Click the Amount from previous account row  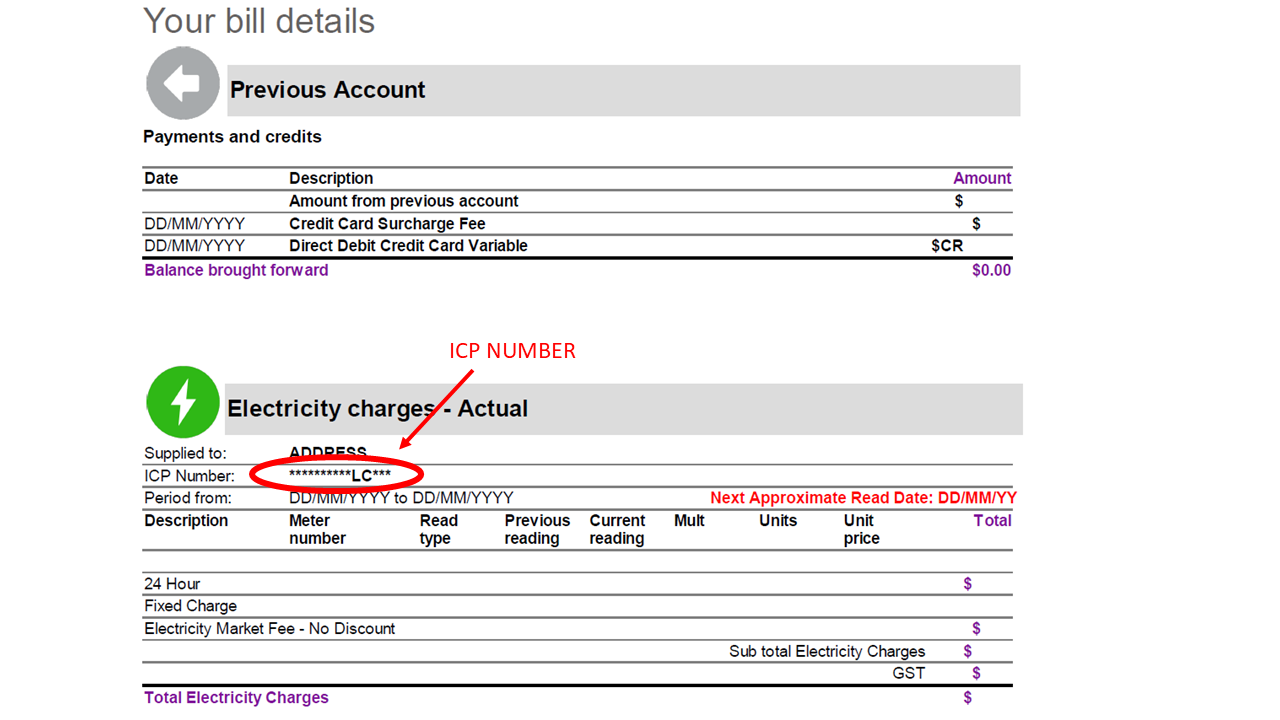tap(403, 201)
